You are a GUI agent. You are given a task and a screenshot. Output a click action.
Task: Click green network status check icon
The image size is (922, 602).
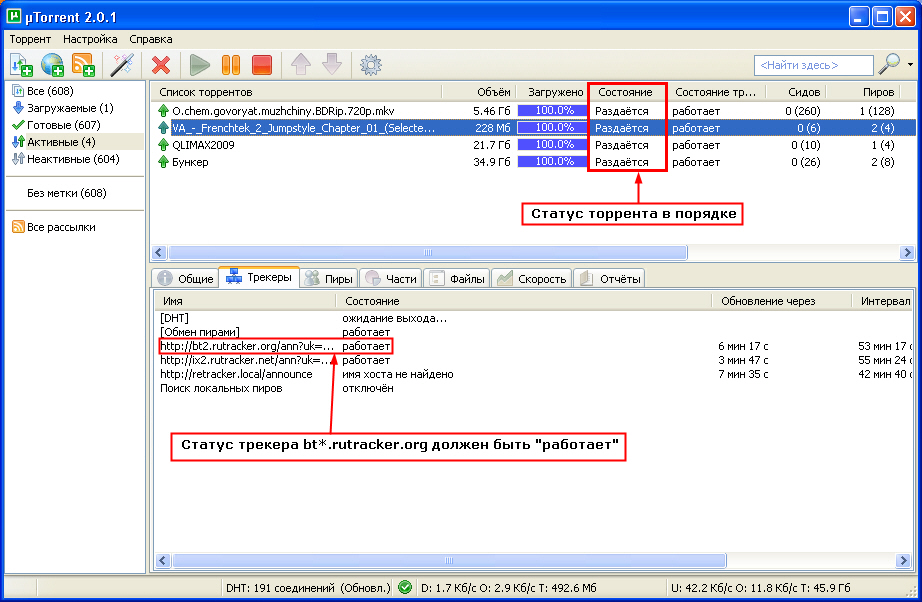405,587
